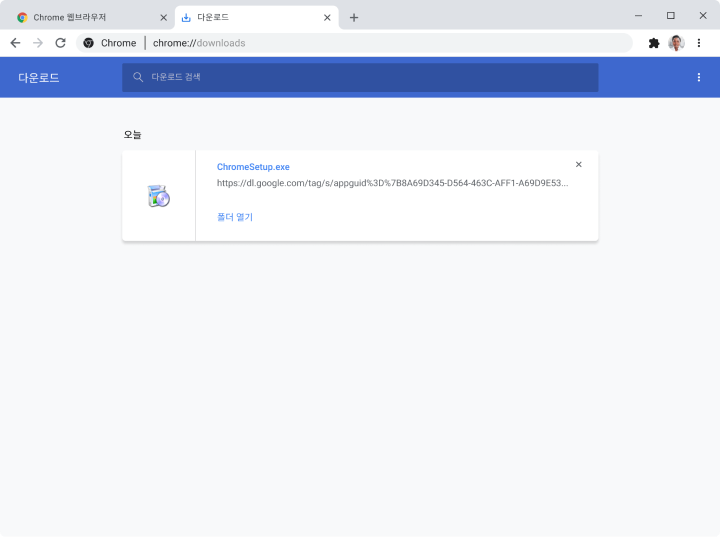The height and width of the screenshot is (537, 720).
Task: Open a new tab with plus button
Action: click(354, 17)
